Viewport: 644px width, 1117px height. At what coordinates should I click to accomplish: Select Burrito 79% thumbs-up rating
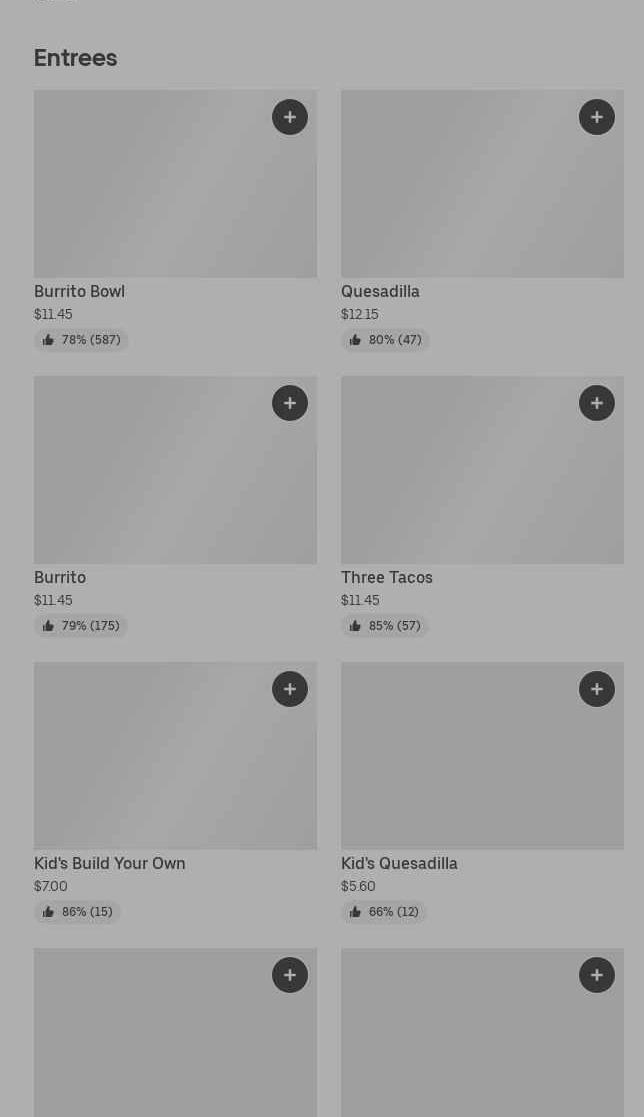tap(81, 626)
